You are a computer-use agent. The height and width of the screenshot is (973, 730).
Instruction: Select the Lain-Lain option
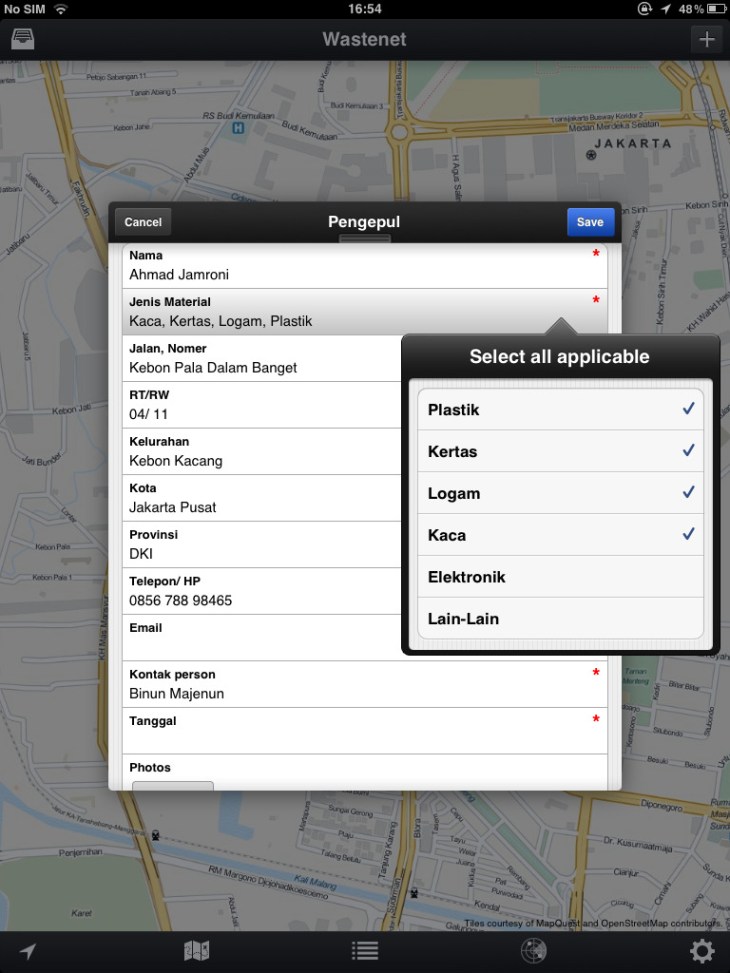pos(560,619)
